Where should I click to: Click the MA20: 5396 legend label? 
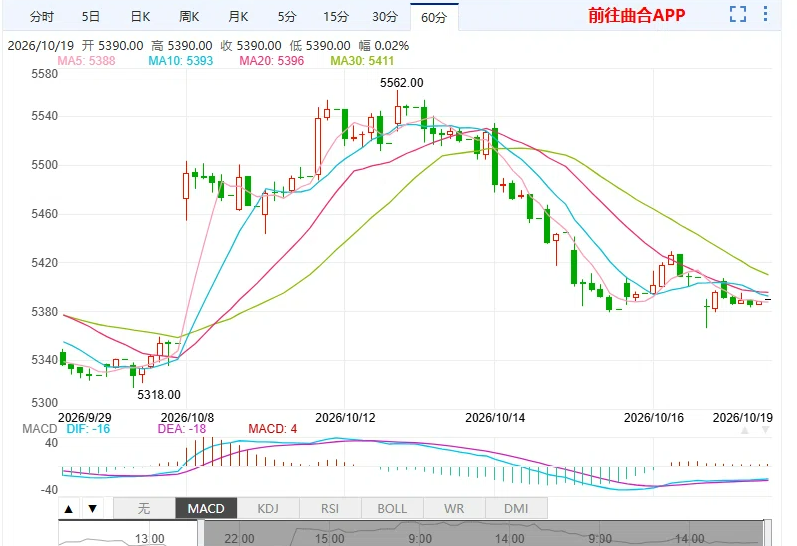click(271, 61)
